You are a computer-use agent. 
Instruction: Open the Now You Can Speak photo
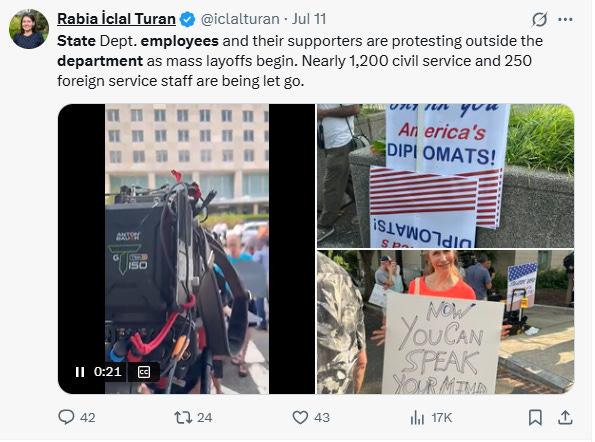[x=445, y=322]
